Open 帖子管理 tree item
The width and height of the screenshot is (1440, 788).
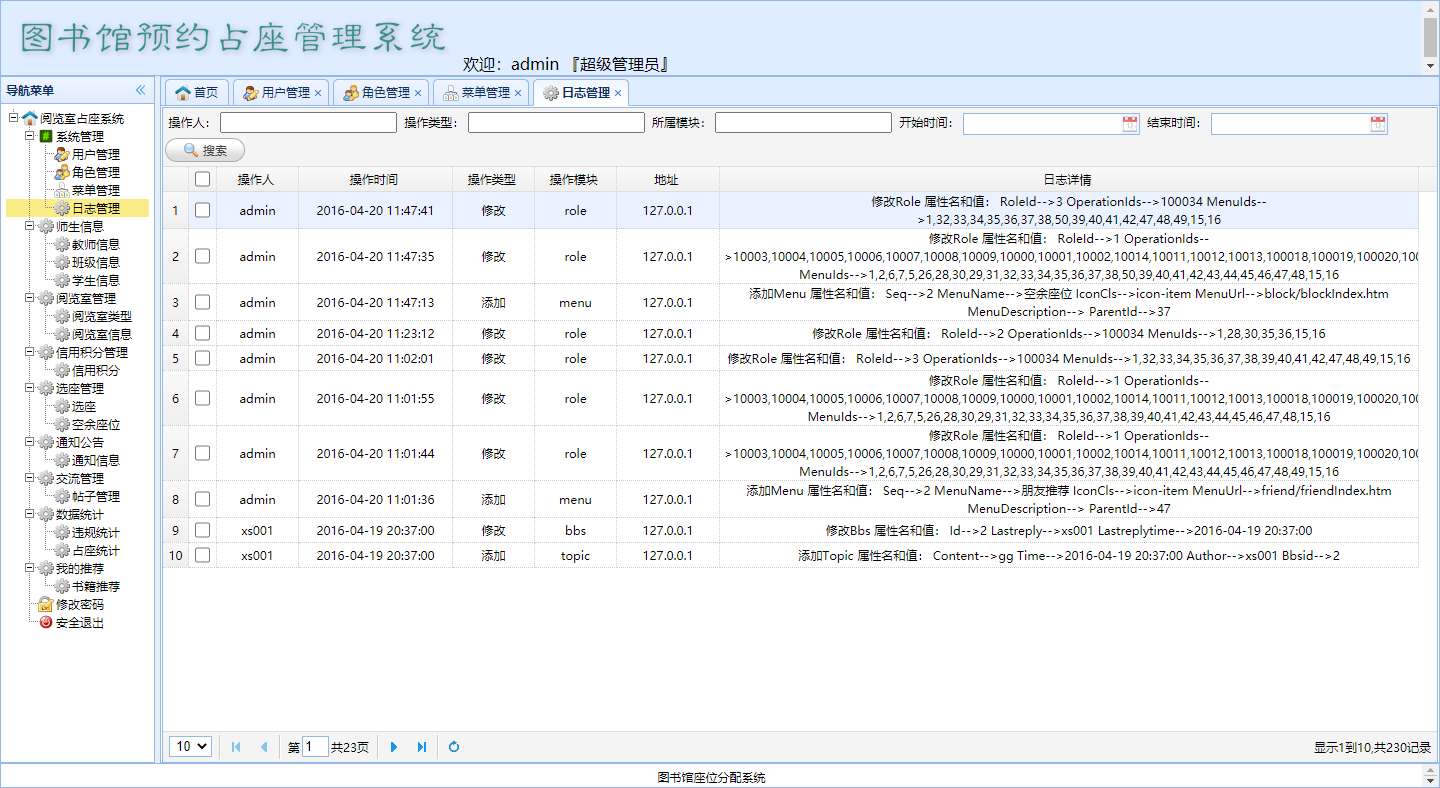coord(95,497)
